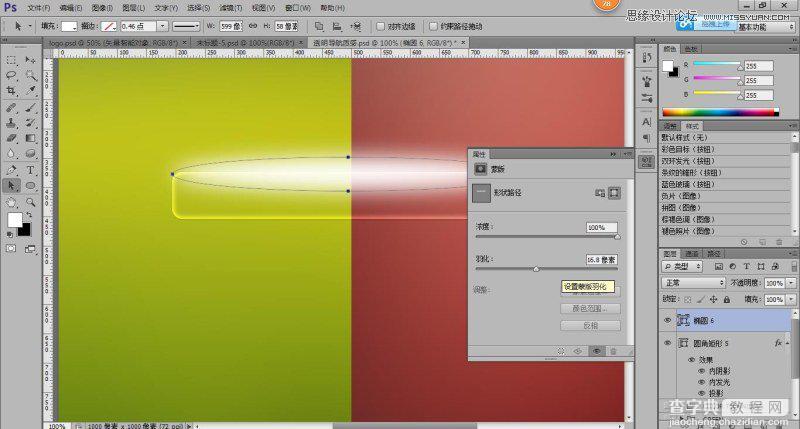Click the 羽化 feather slider handle
Image resolution: width=800 pixels, height=429 pixels.
point(536,269)
